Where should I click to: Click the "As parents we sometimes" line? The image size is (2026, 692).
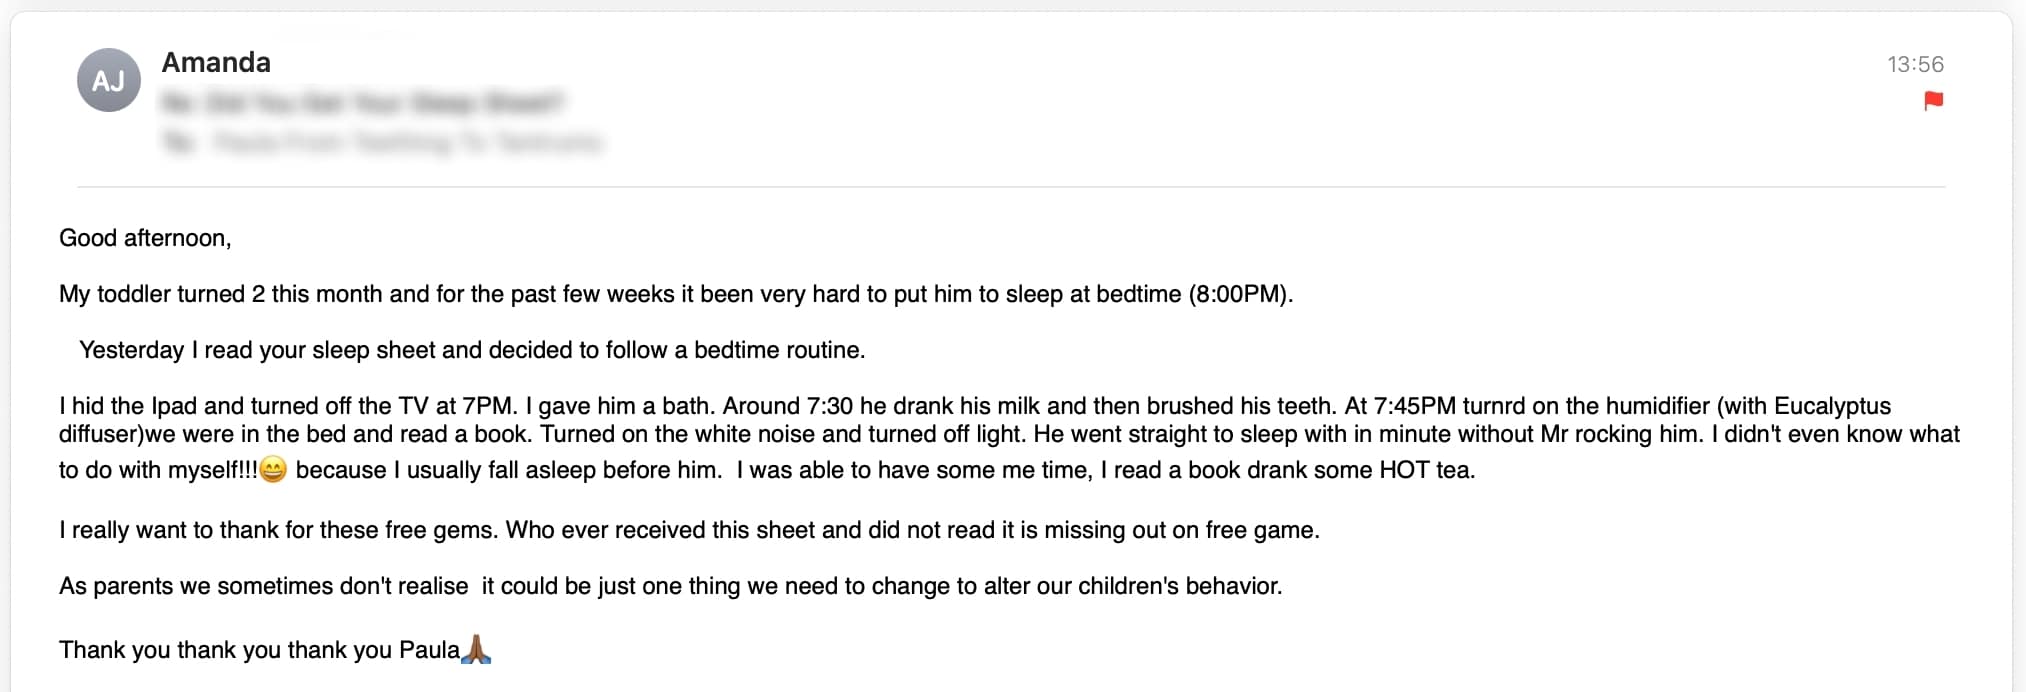pos(670,586)
